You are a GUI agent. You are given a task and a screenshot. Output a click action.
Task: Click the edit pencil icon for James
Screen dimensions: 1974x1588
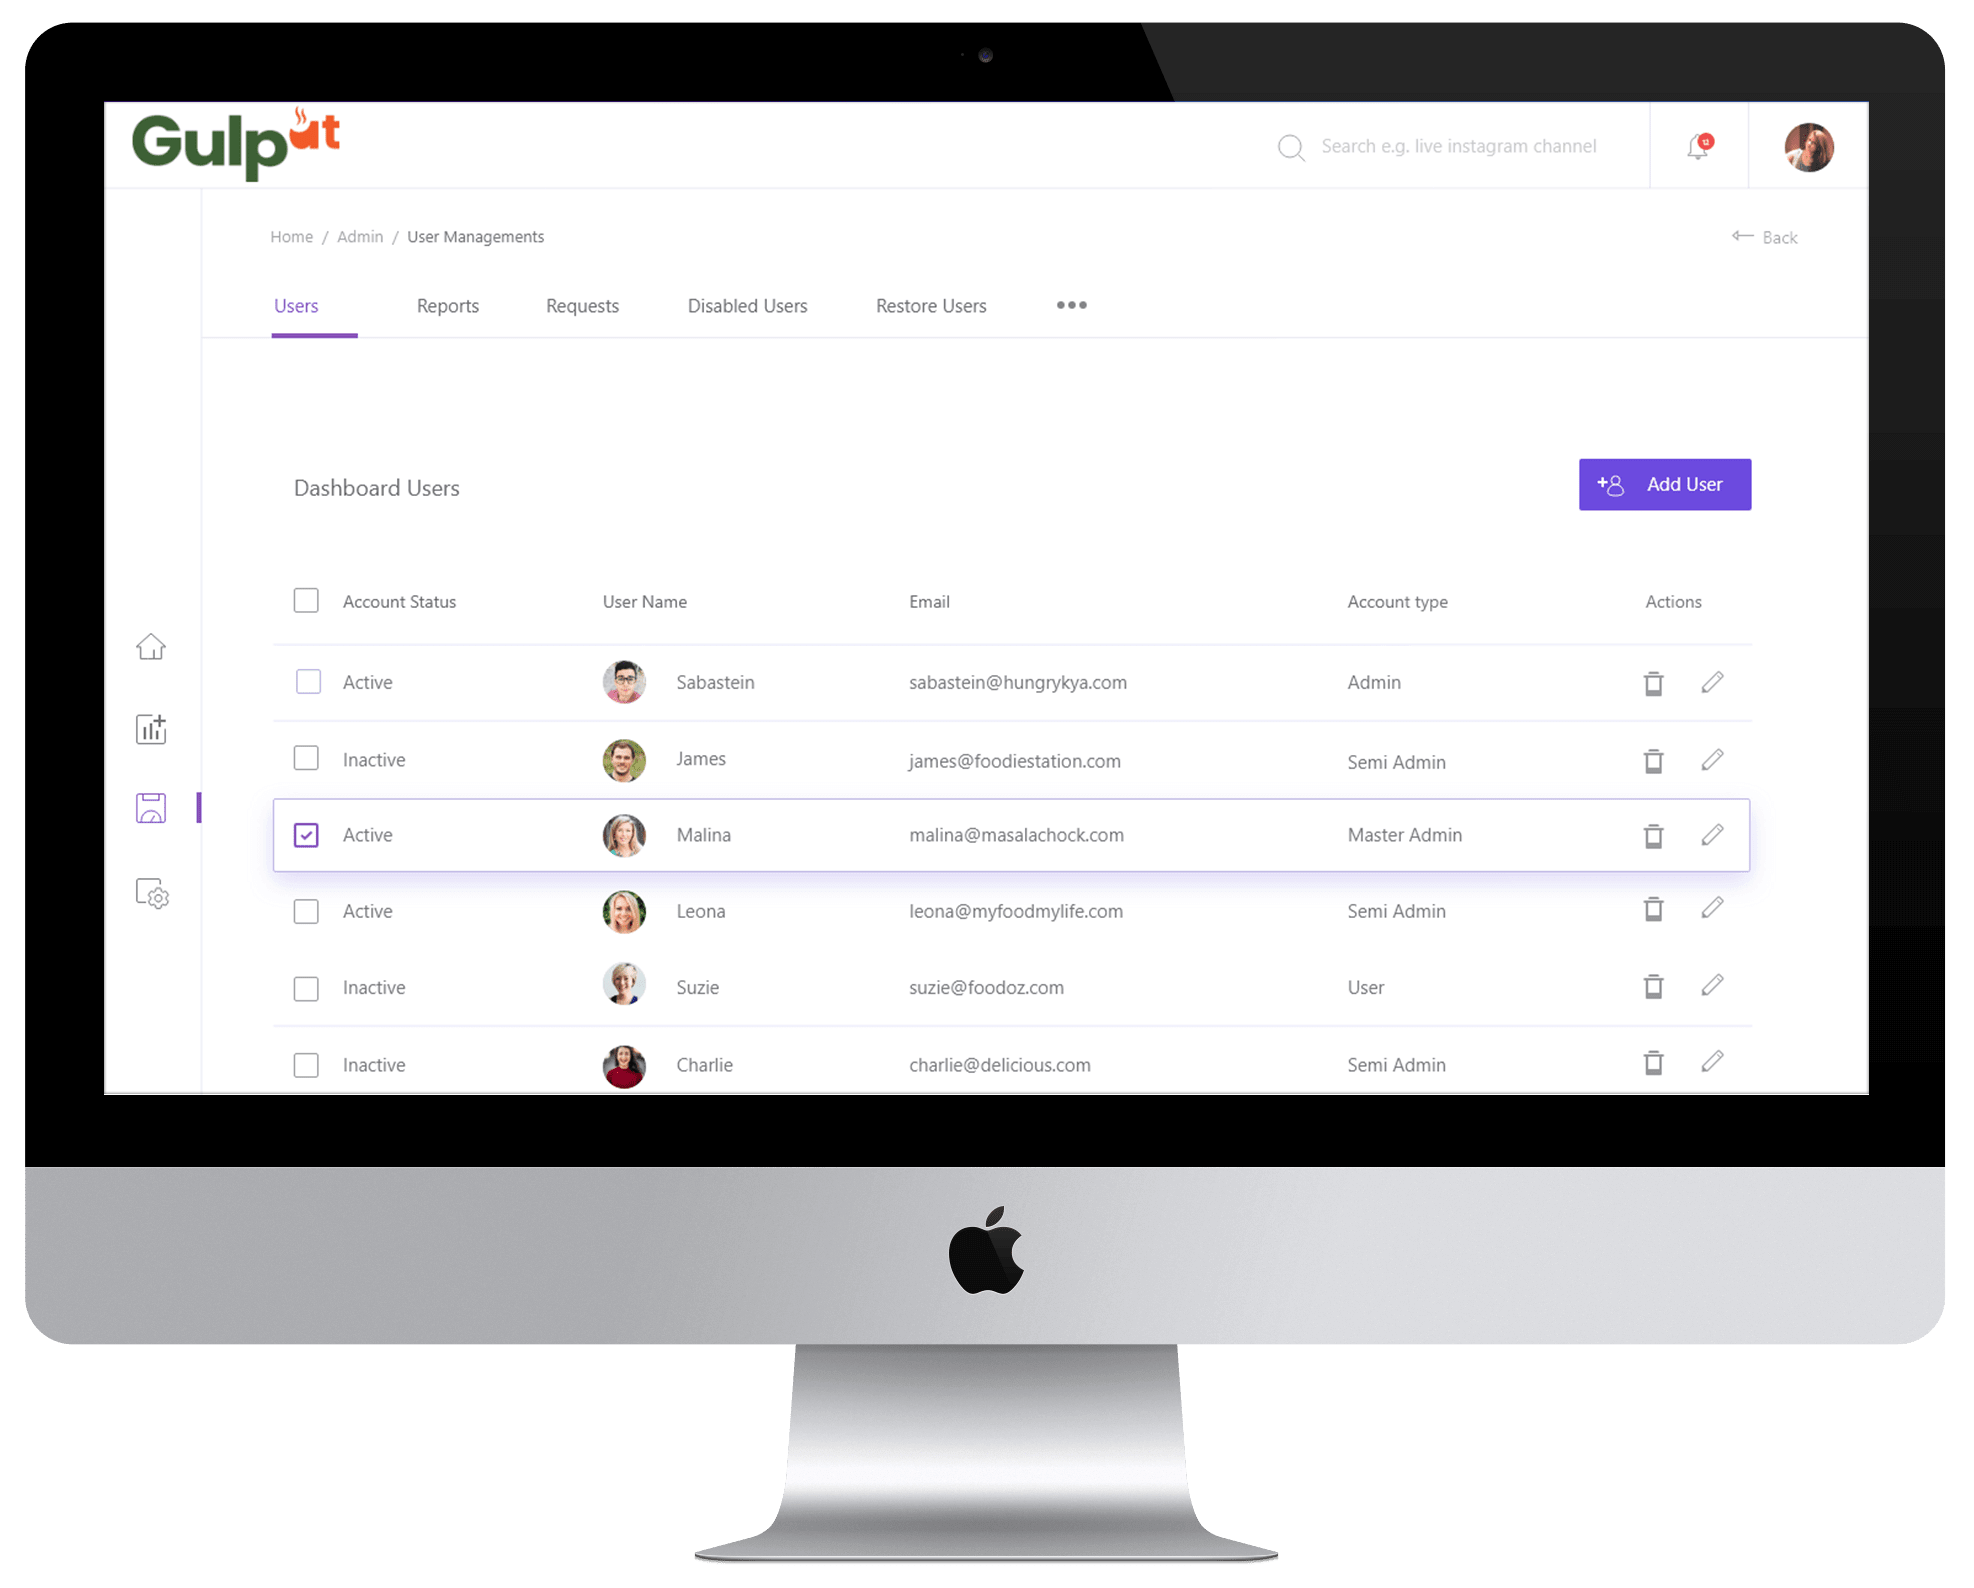click(x=1713, y=758)
